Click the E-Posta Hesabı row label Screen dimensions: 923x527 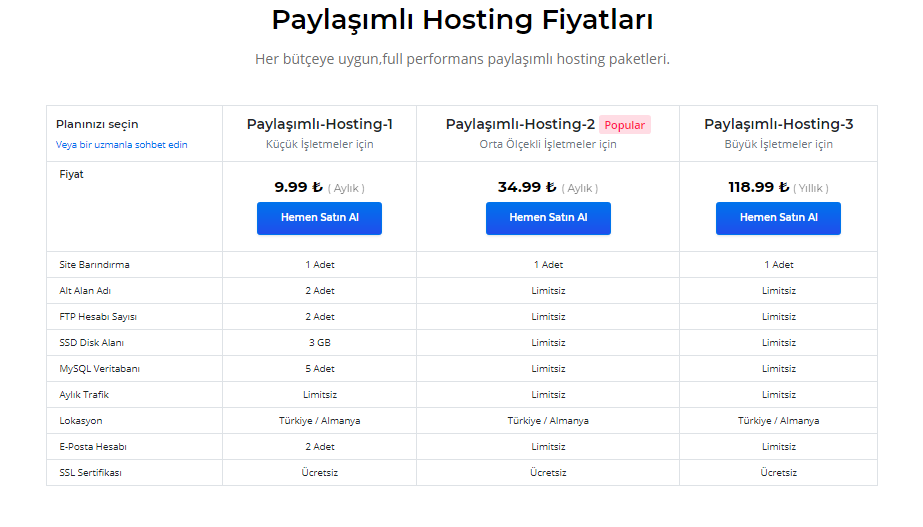93,447
